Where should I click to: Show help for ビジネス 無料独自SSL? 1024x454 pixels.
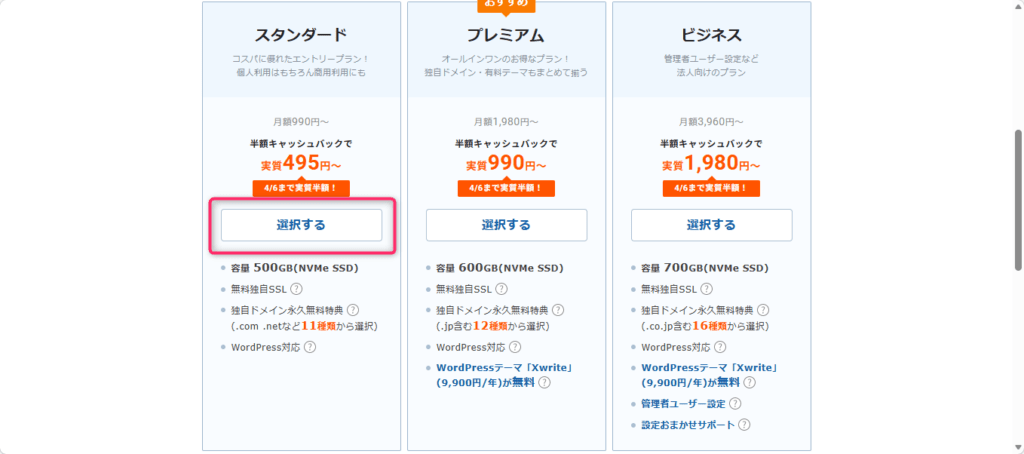pyautogui.click(x=707, y=289)
